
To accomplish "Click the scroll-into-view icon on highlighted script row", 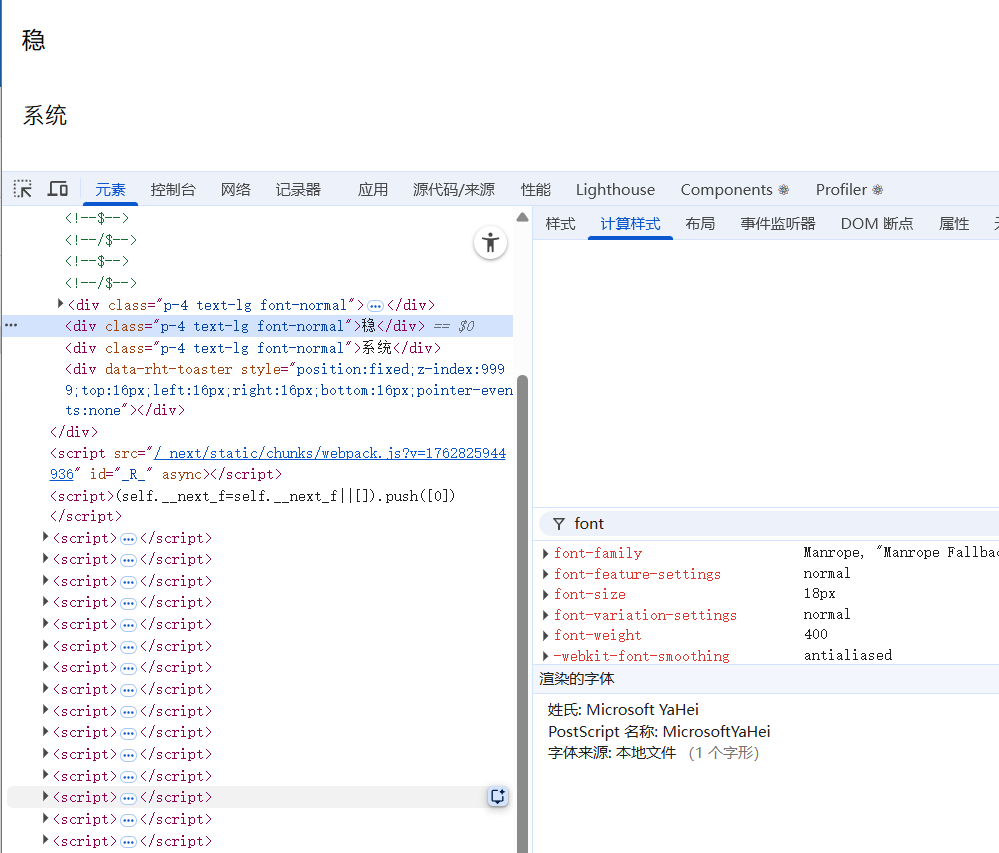I will point(498,796).
